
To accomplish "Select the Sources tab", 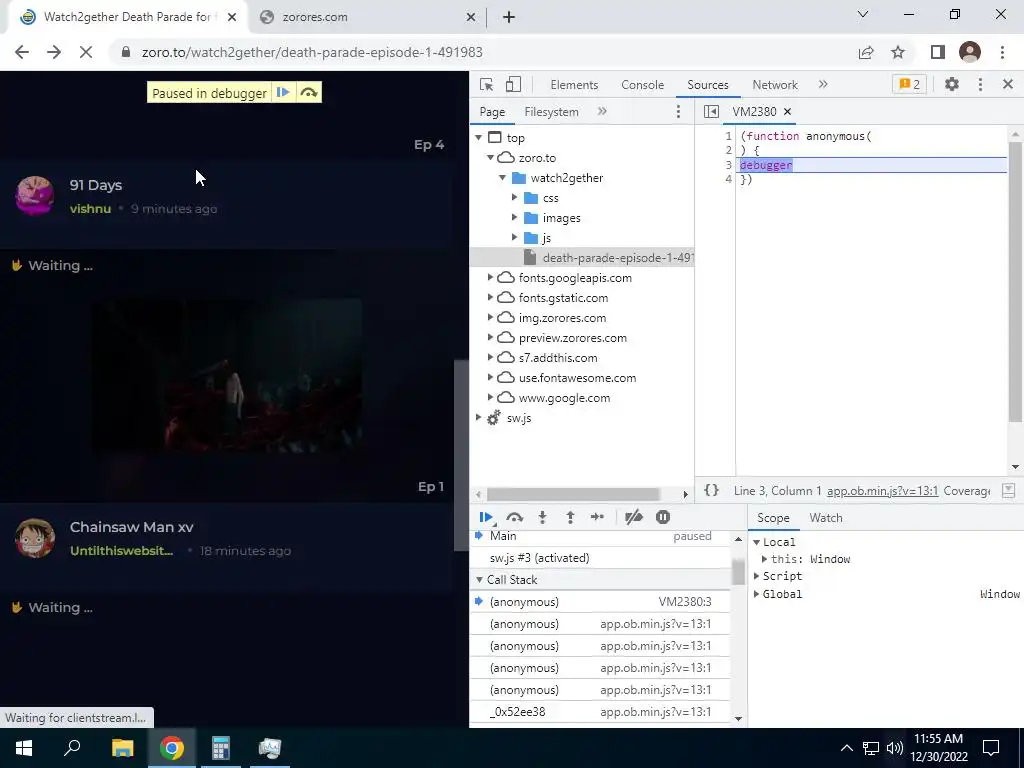I will pos(707,84).
